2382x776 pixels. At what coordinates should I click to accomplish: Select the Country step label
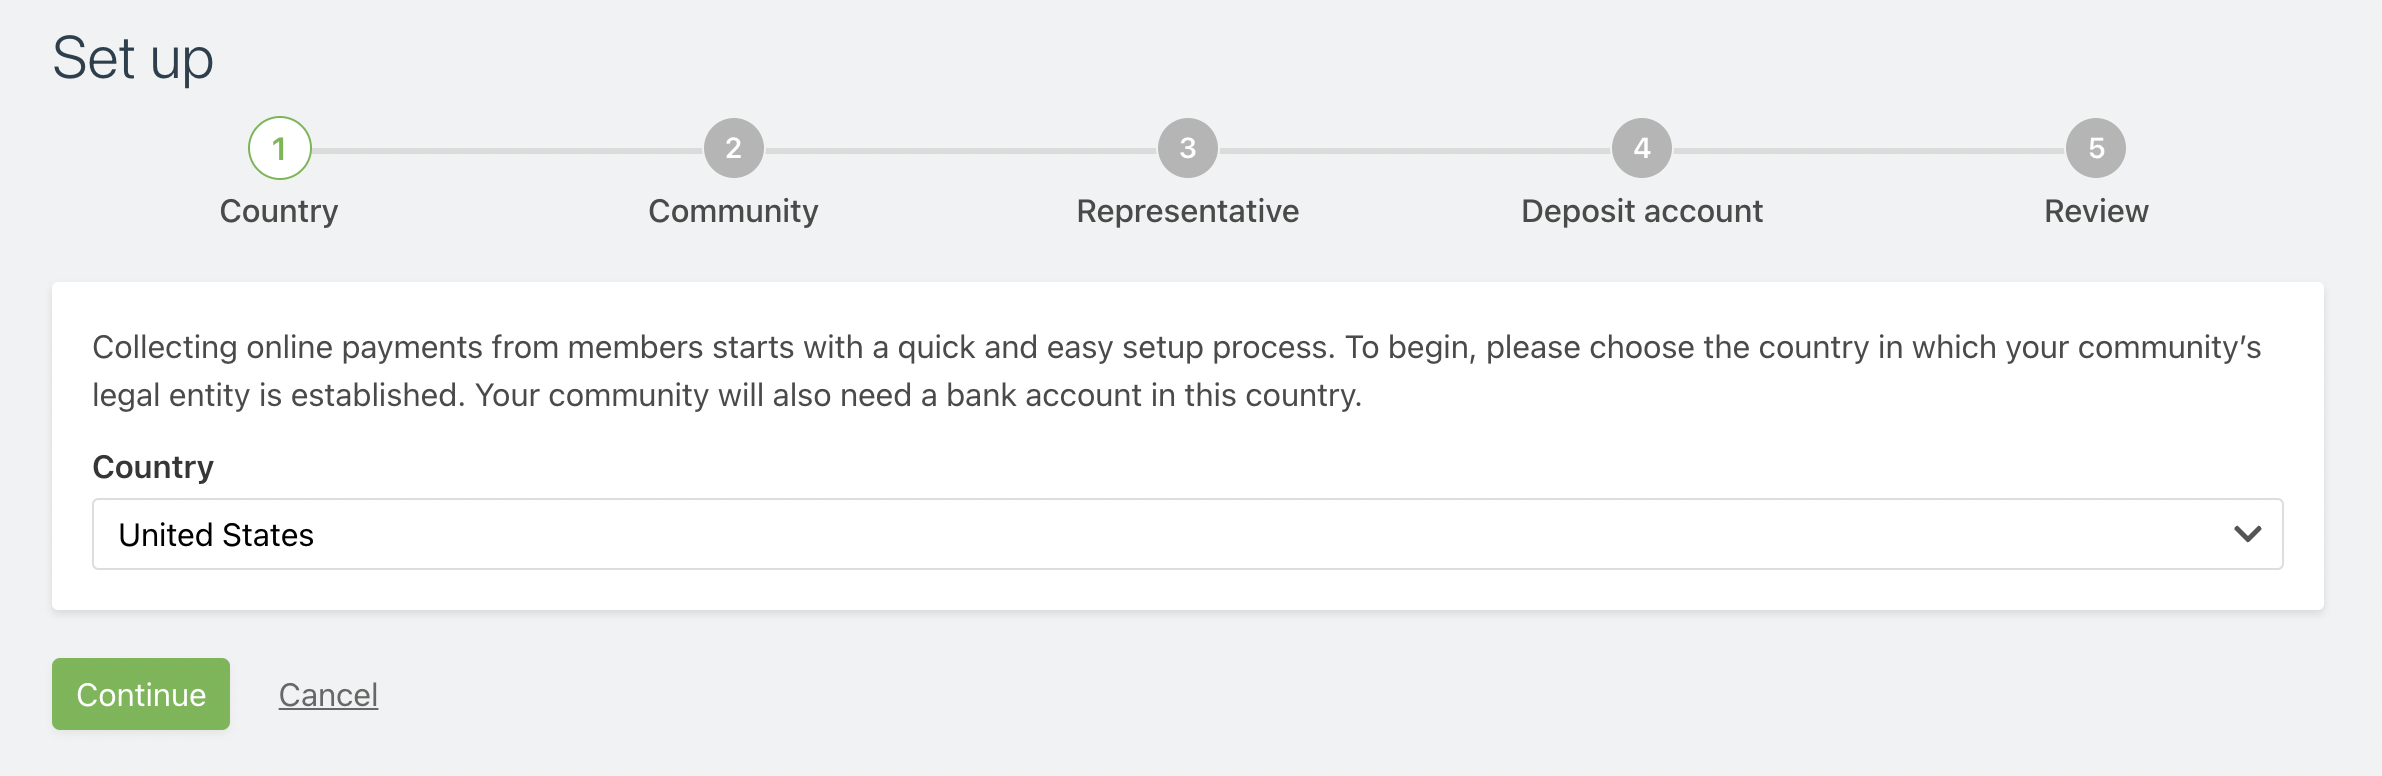pos(279,211)
